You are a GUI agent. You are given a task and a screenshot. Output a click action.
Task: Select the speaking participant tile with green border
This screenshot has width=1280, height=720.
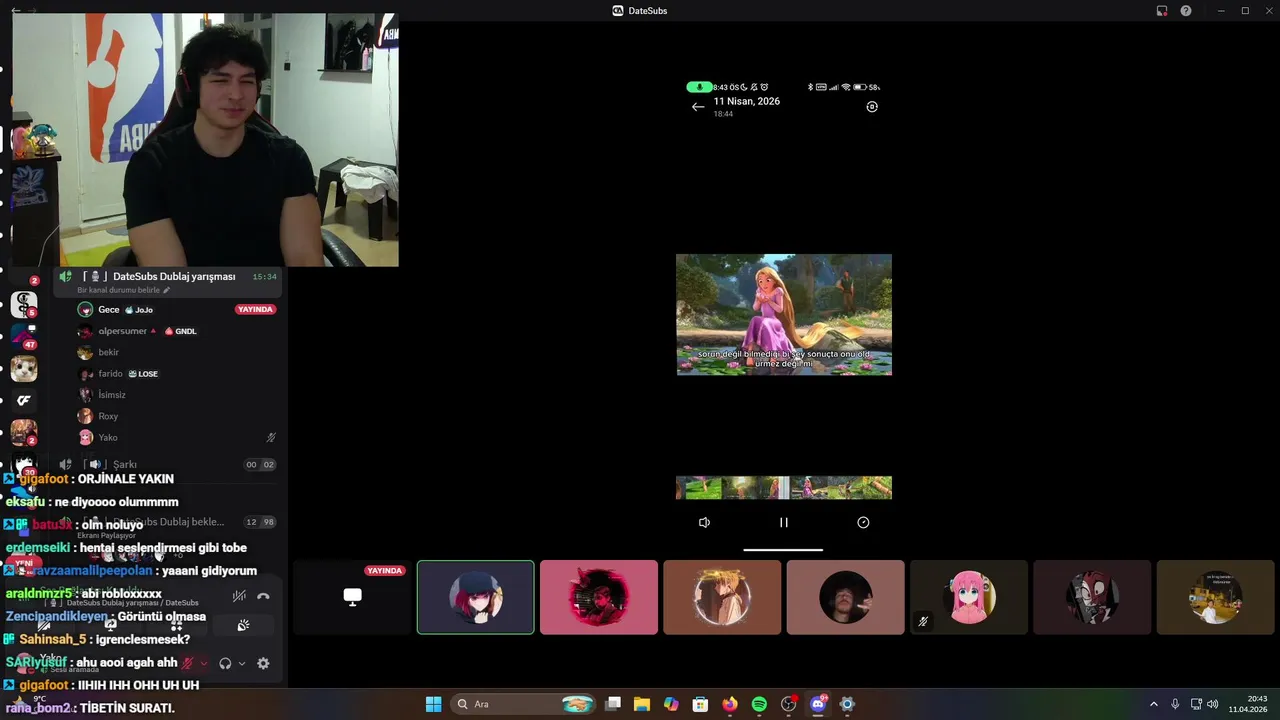coord(475,597)
